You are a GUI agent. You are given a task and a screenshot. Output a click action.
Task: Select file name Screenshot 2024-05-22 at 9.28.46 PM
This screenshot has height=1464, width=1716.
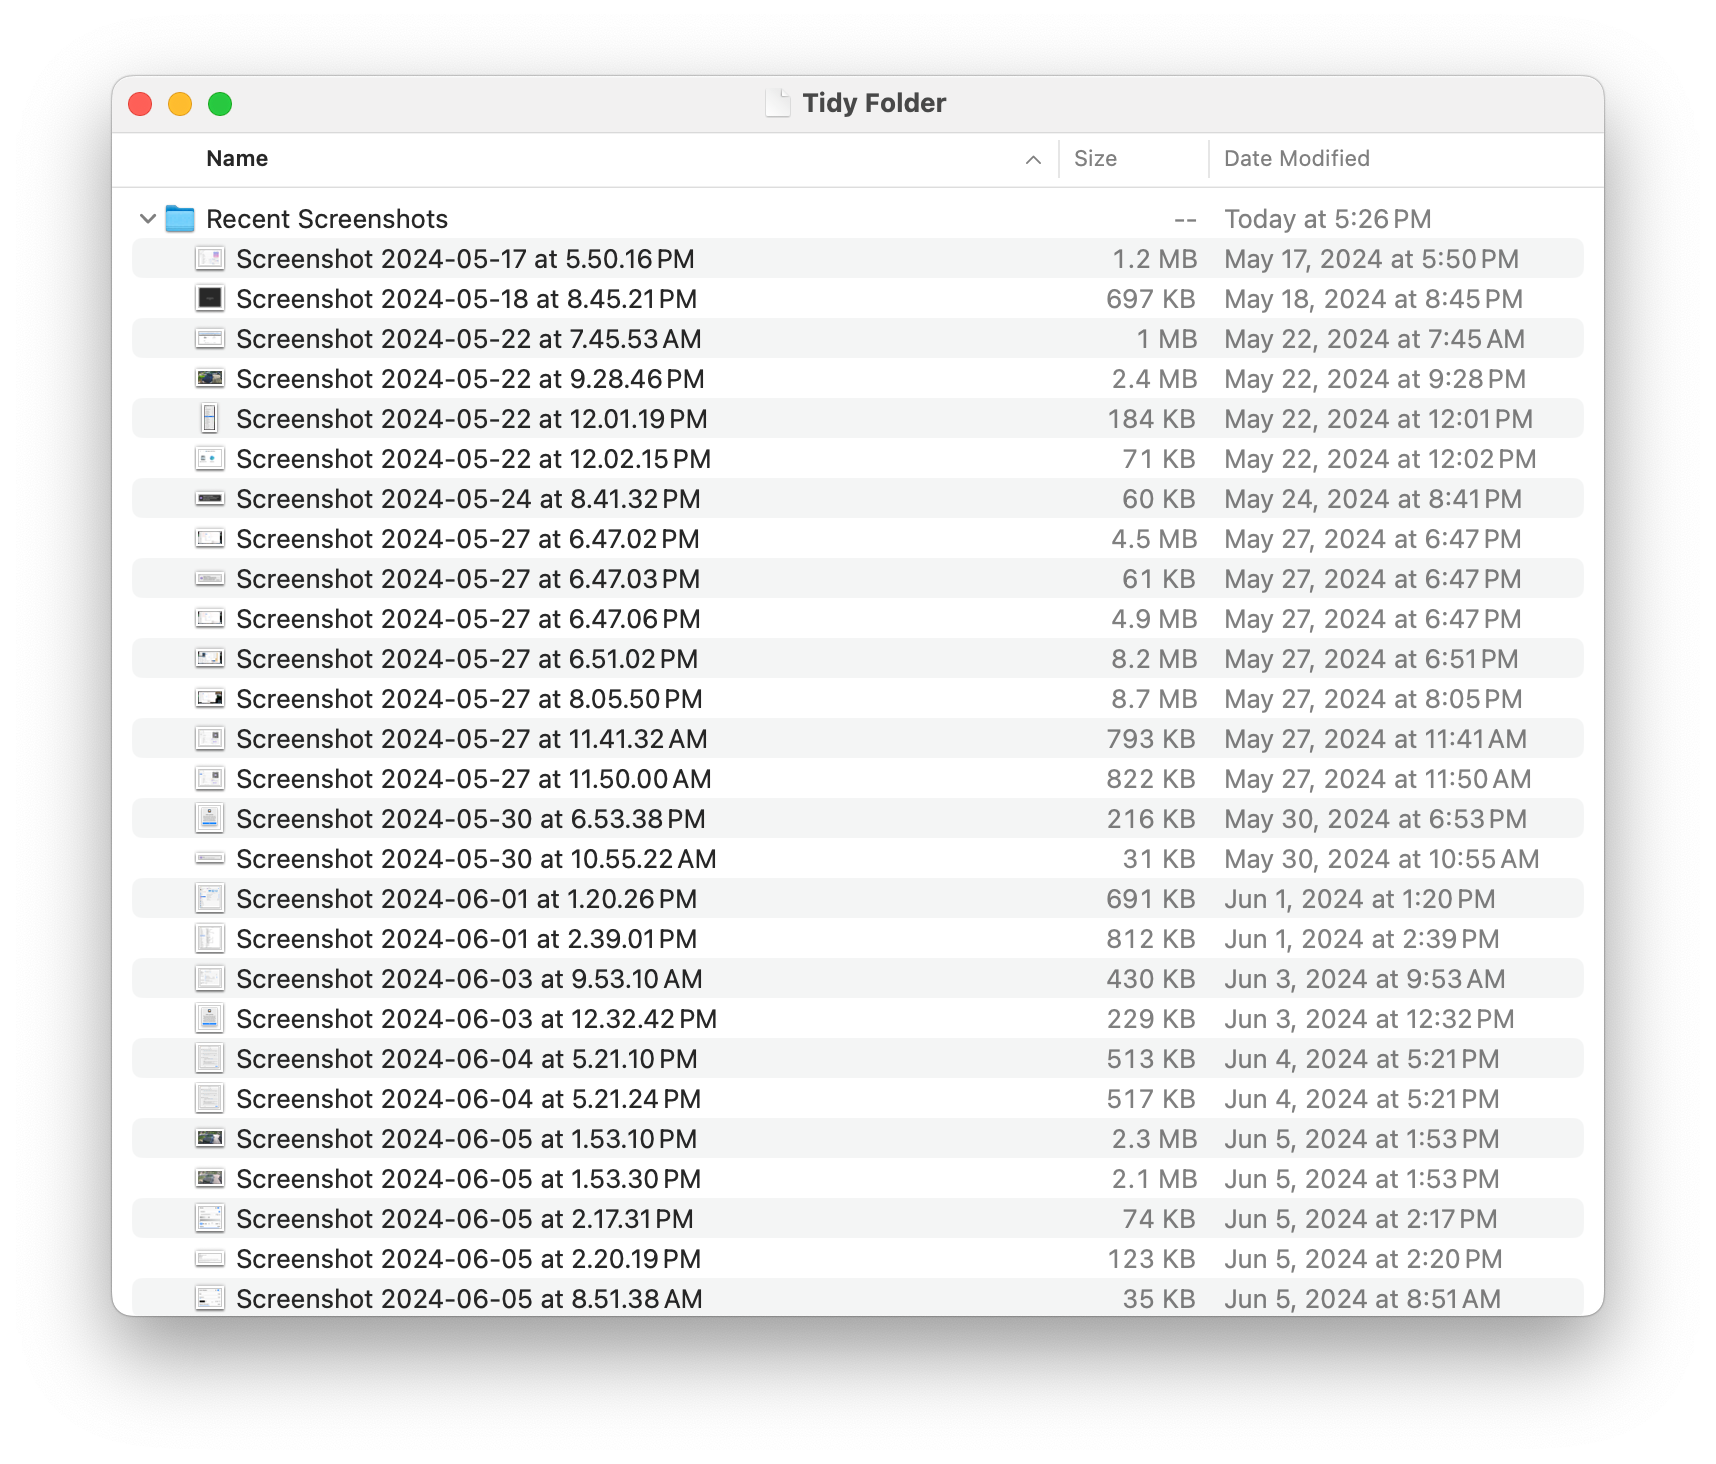(470, 379)
